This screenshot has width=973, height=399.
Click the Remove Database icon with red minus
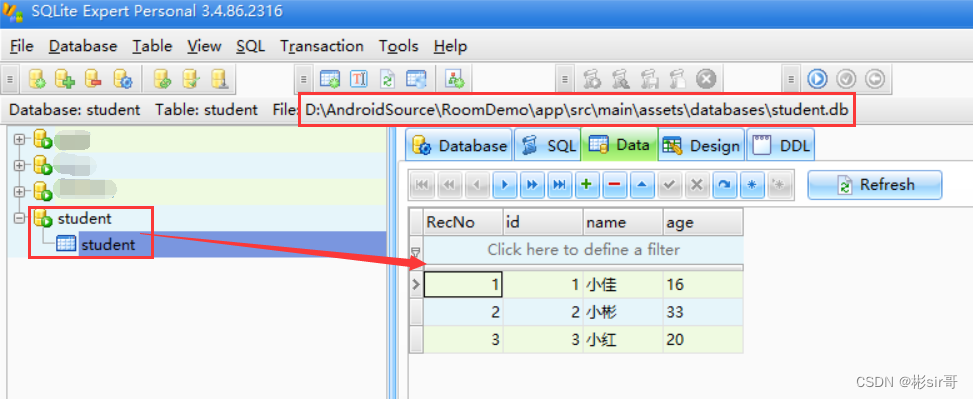pos(94,79)
